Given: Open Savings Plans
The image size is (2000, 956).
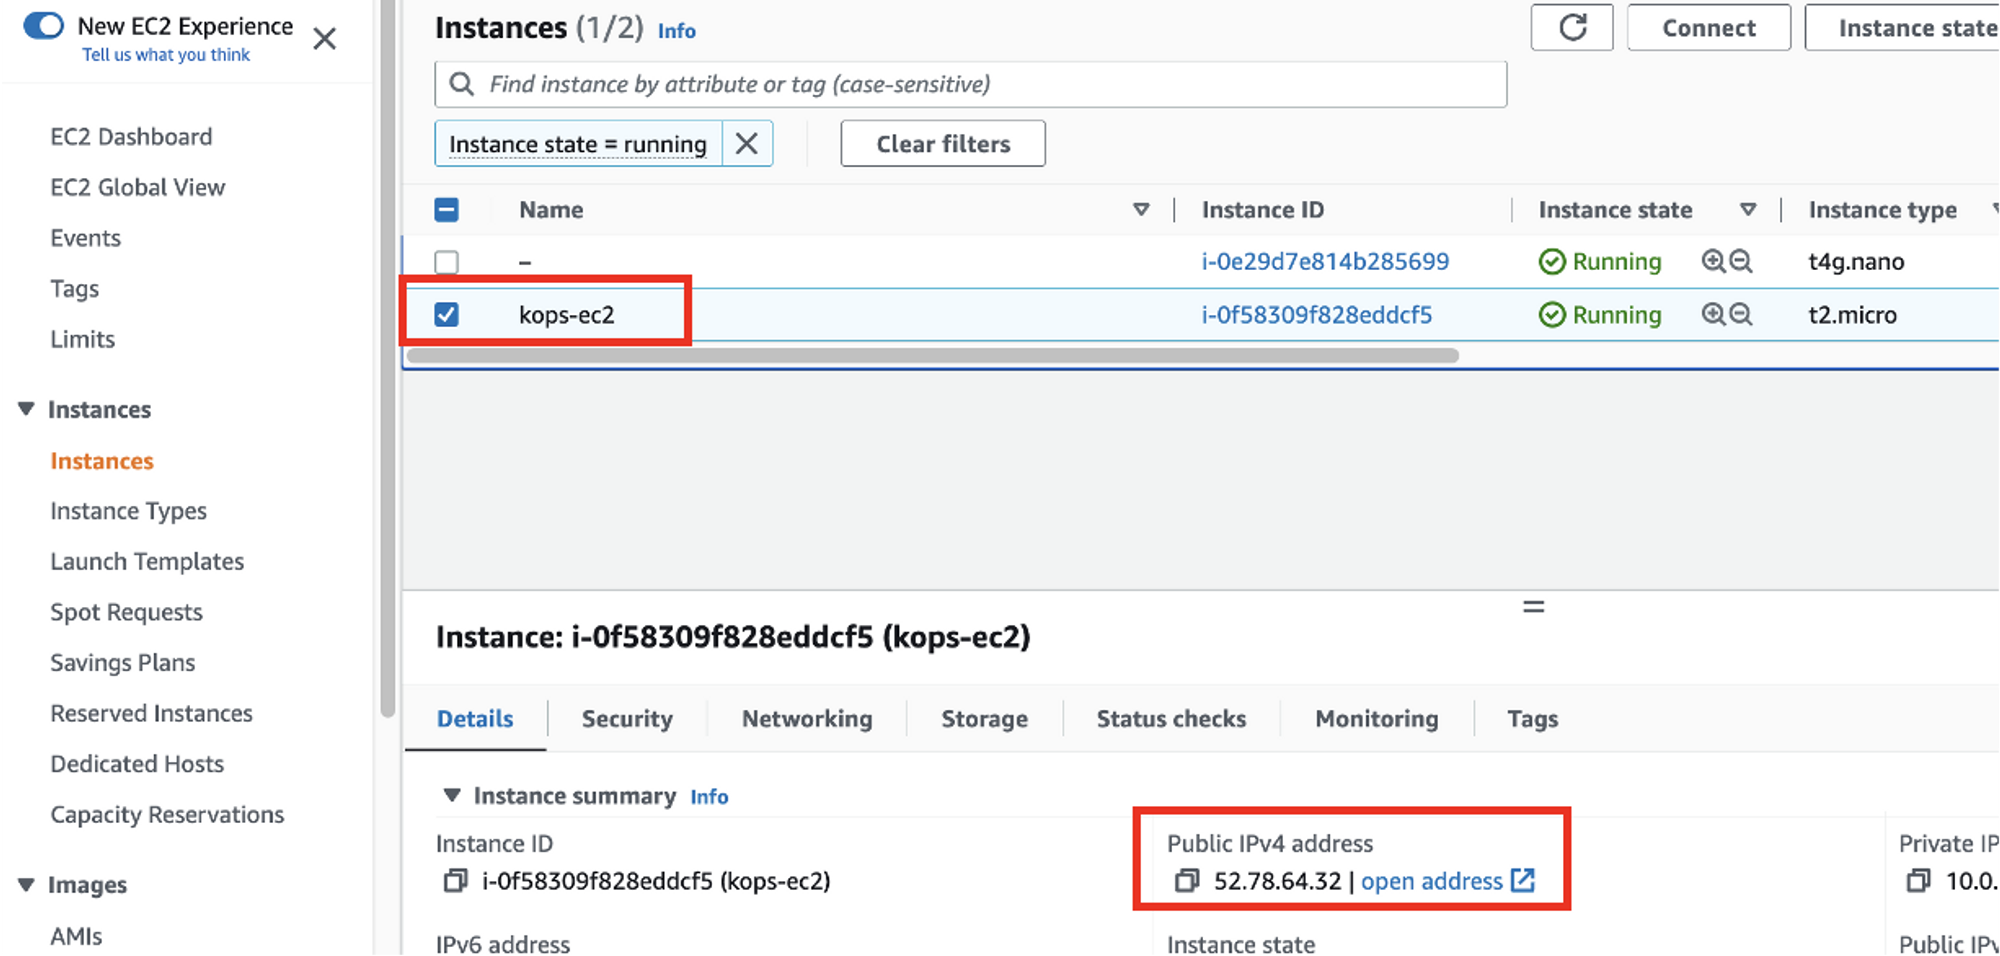Looking at the screenshot, I should (x=122, y=663).
